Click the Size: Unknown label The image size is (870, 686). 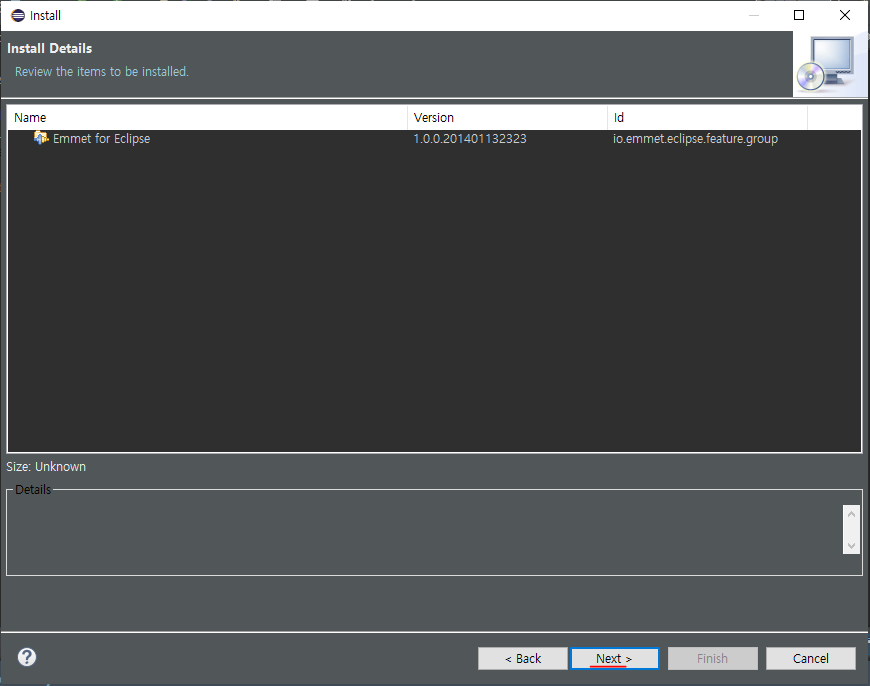point(46,467)
